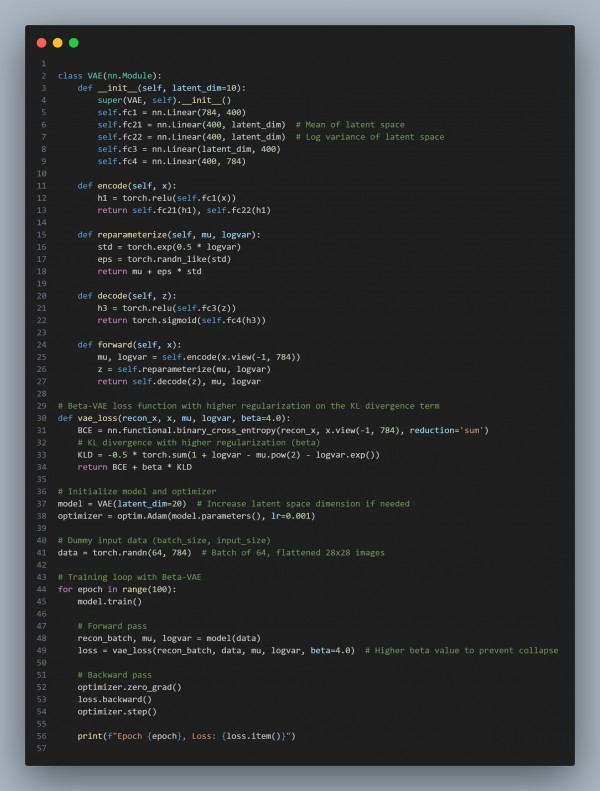Click 'z = self.reparameterize(mu, logvar)' line

click(x=184, y=369)
